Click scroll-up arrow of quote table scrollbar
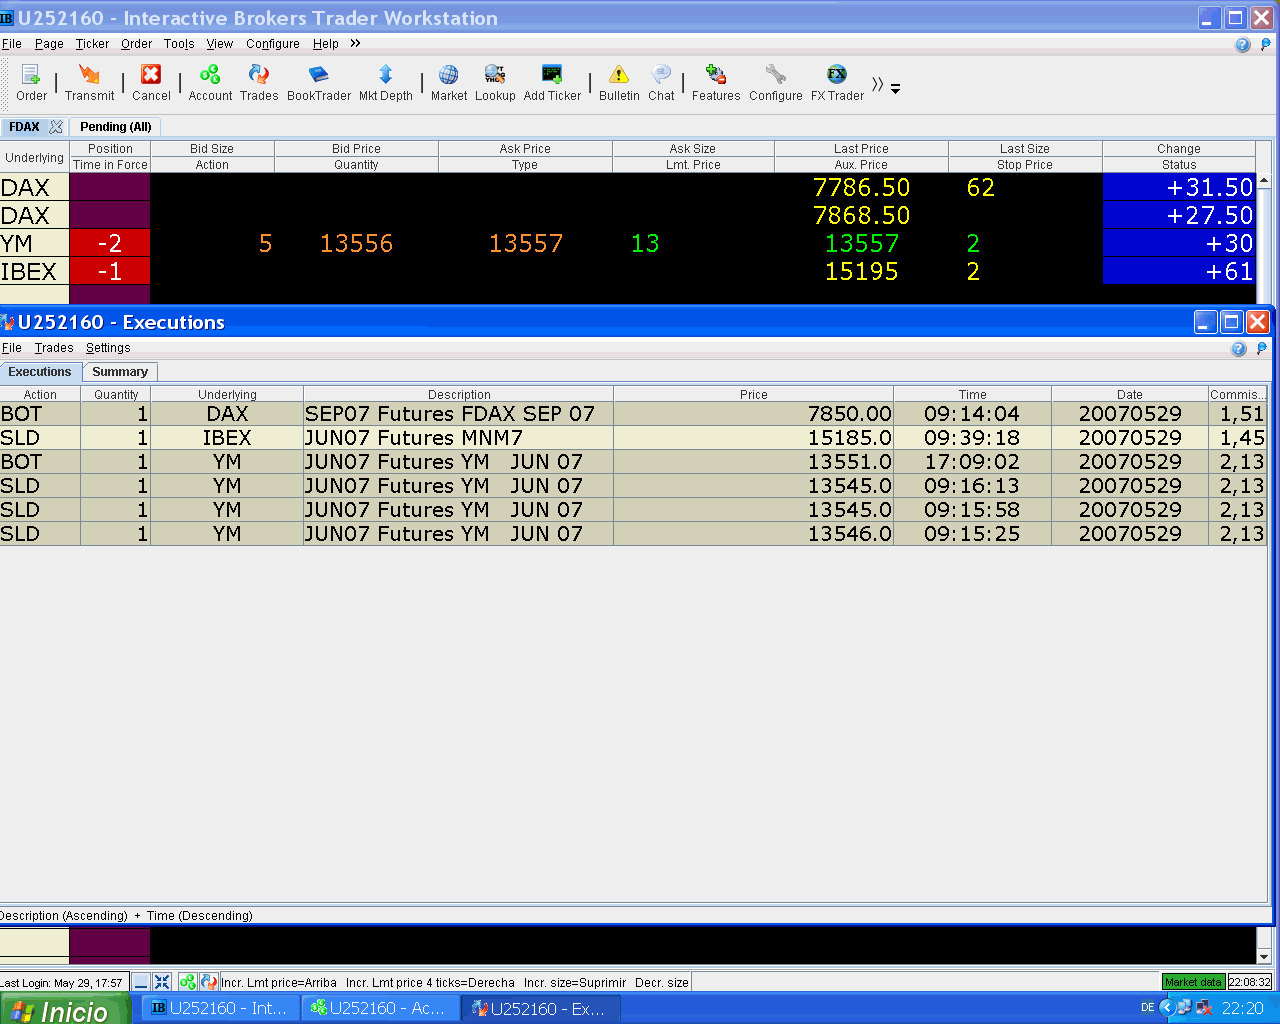 point(1264,181)
